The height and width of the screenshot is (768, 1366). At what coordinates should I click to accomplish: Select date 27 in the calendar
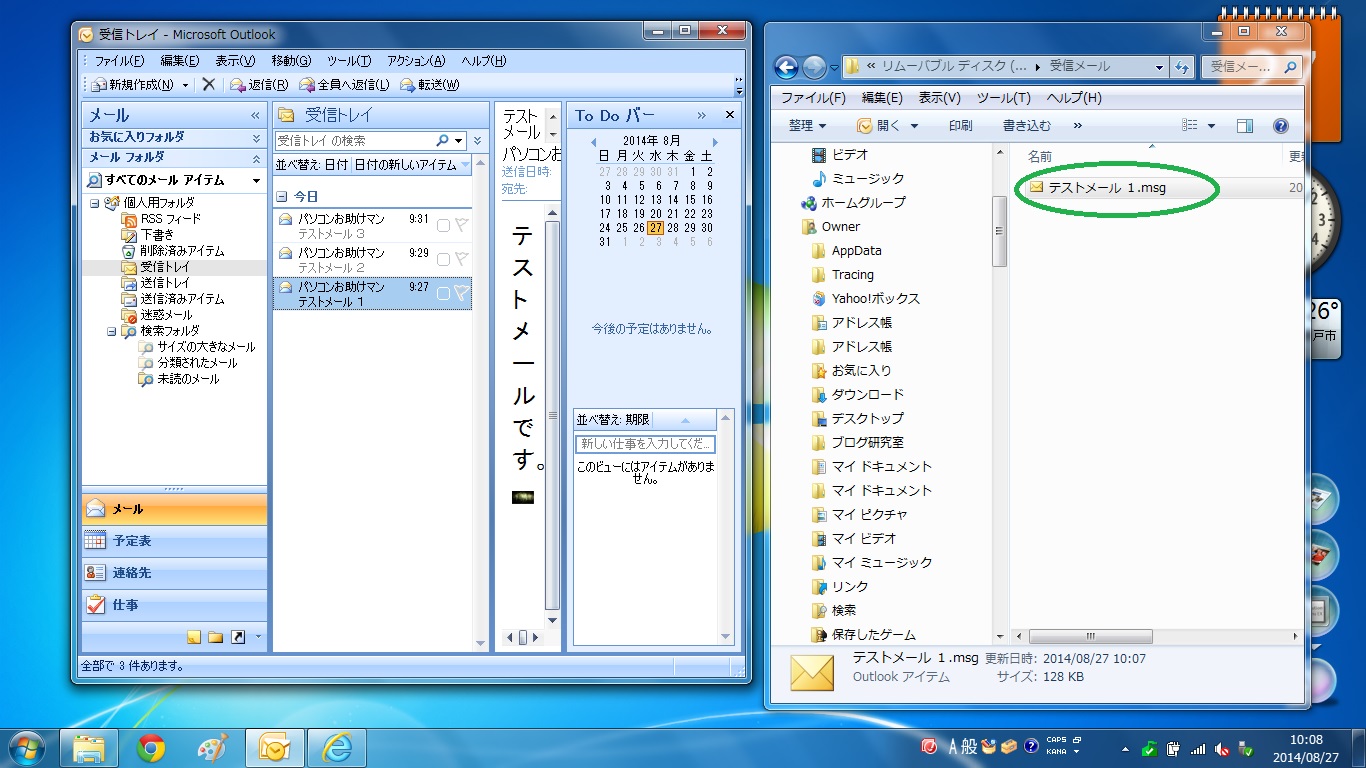pyautogui.click(x=656, y=228)
